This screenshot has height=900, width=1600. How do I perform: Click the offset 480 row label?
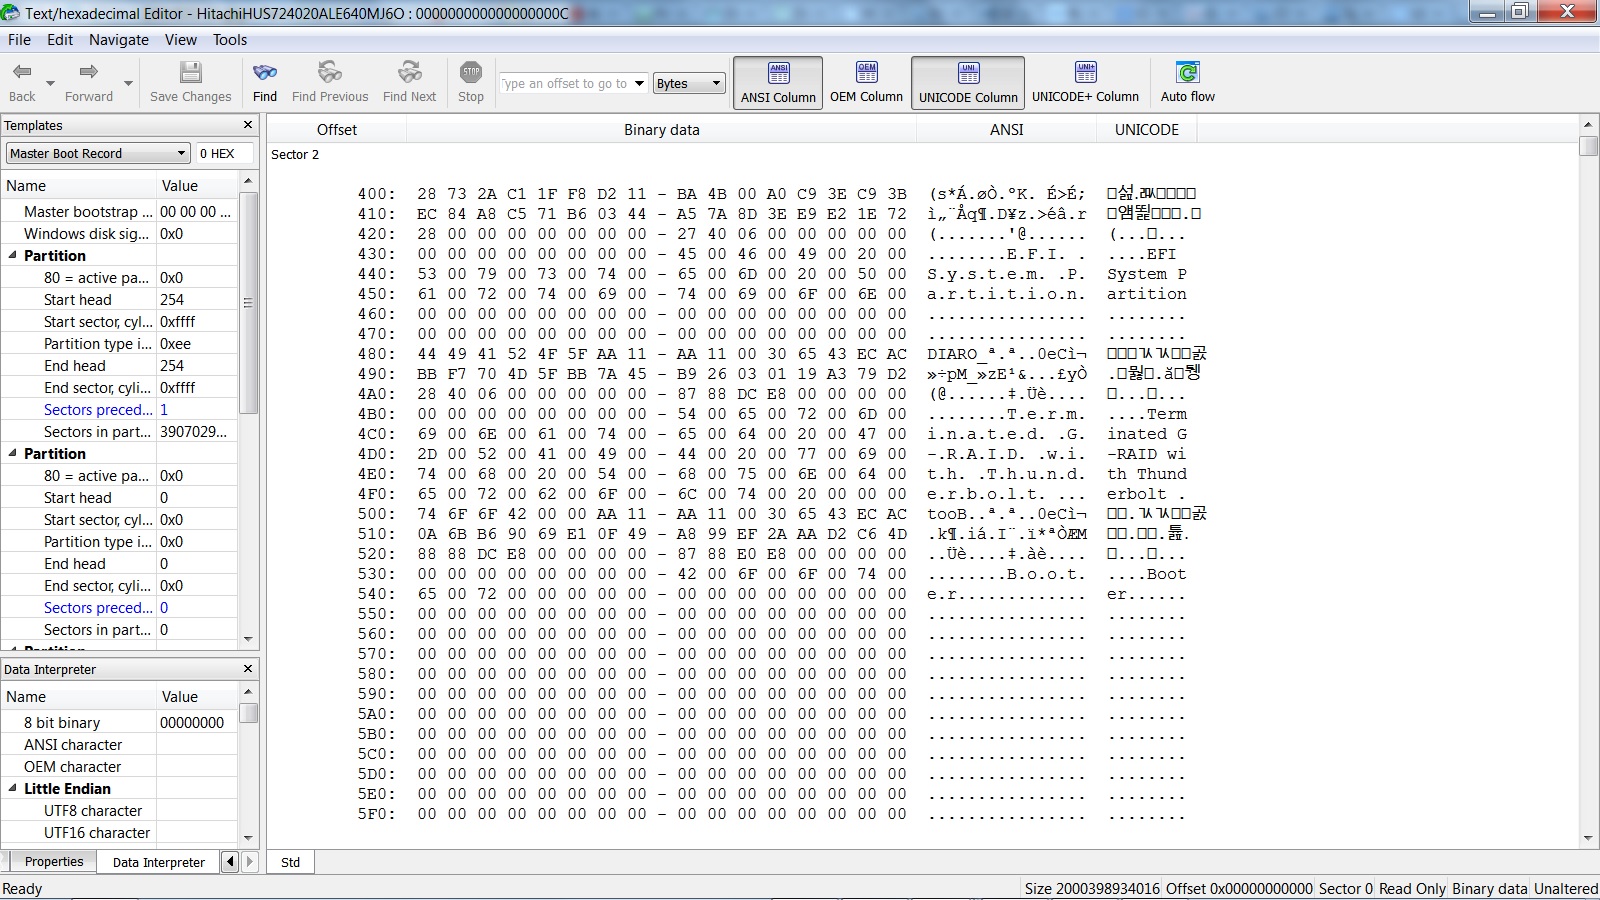tap(376, 353)
